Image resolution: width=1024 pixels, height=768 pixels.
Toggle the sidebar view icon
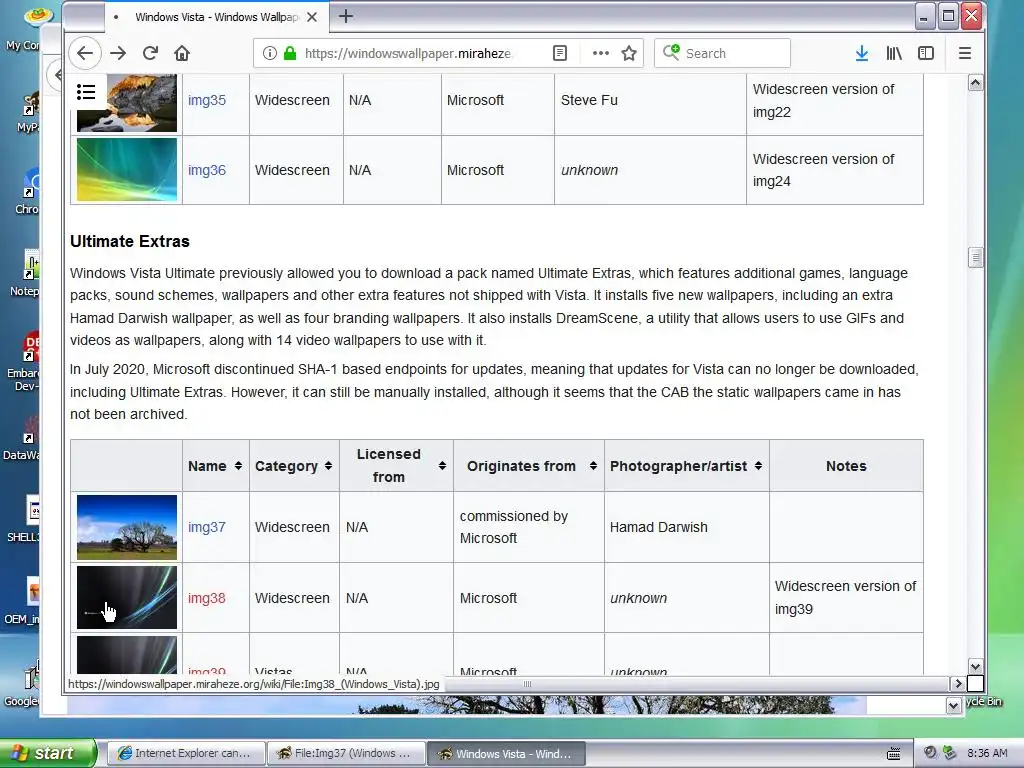926,53
